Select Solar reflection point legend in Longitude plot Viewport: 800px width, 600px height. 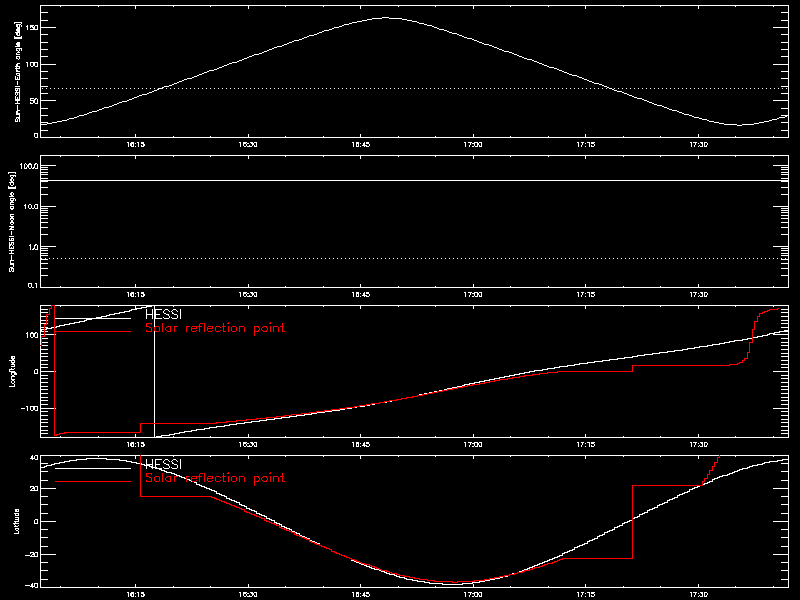pos(215,328)
